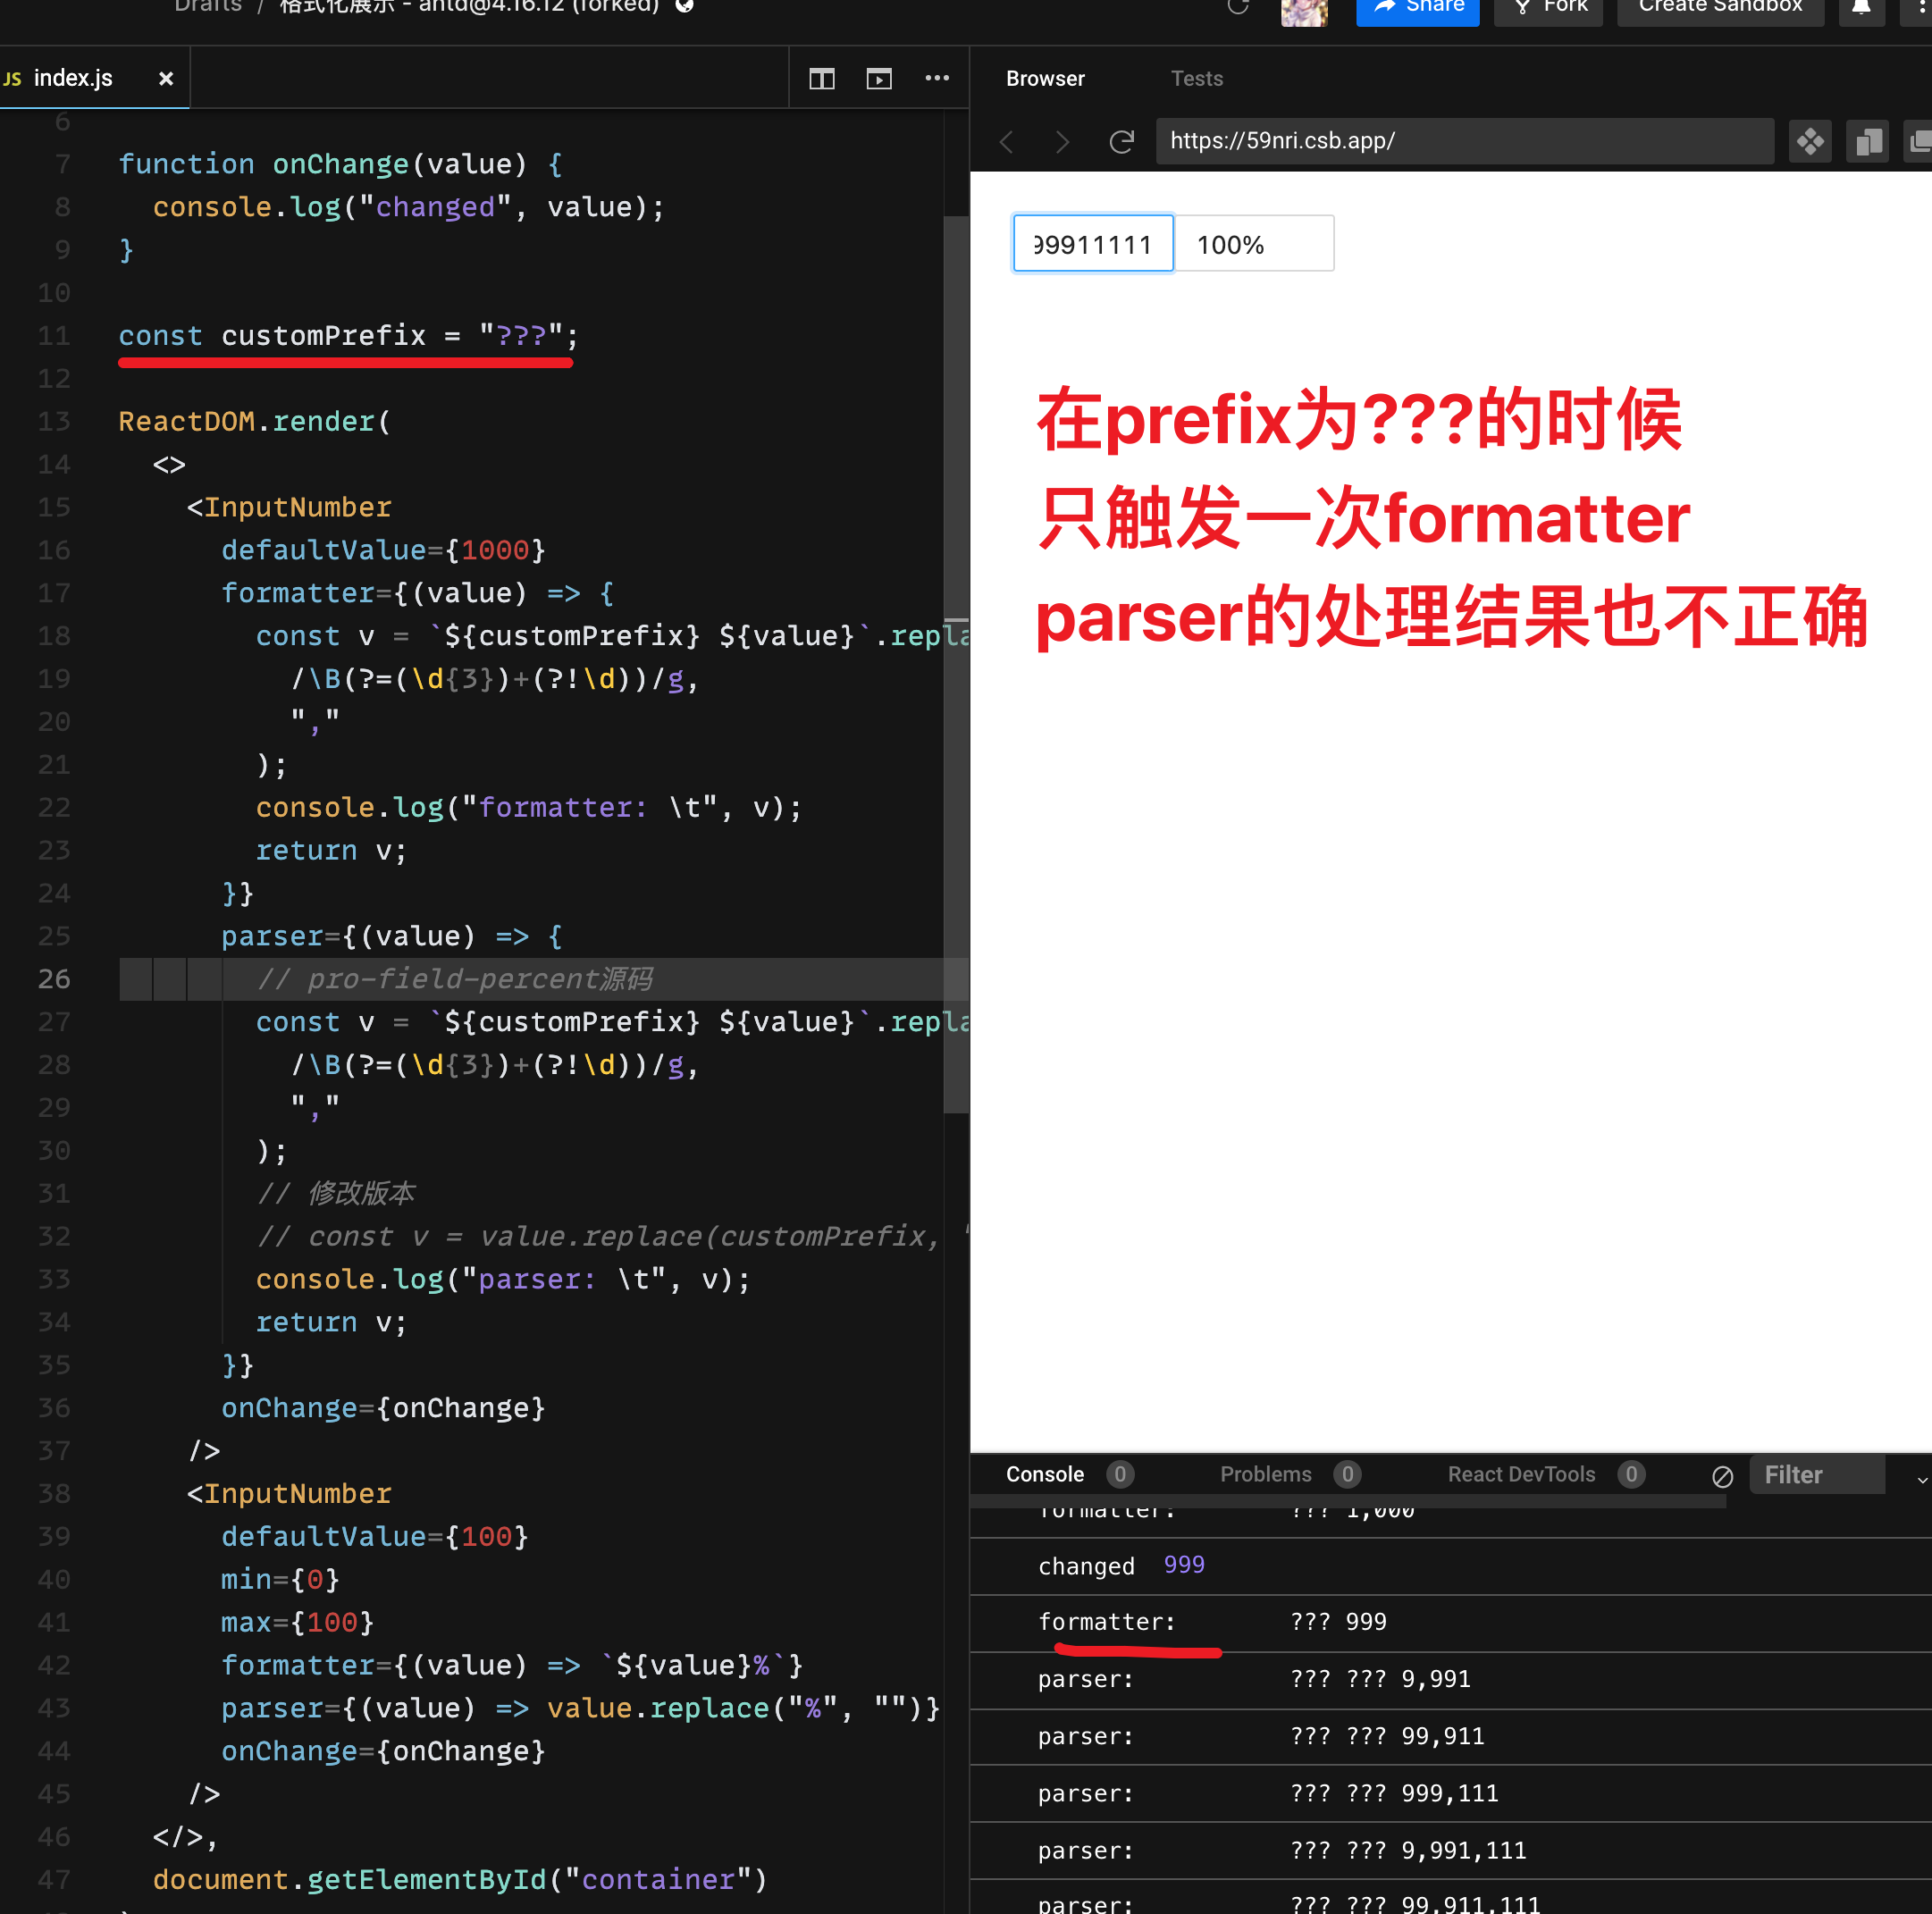
Task: Click the '// pro-field-percent源码' comment line
Action: pos(455,979)
